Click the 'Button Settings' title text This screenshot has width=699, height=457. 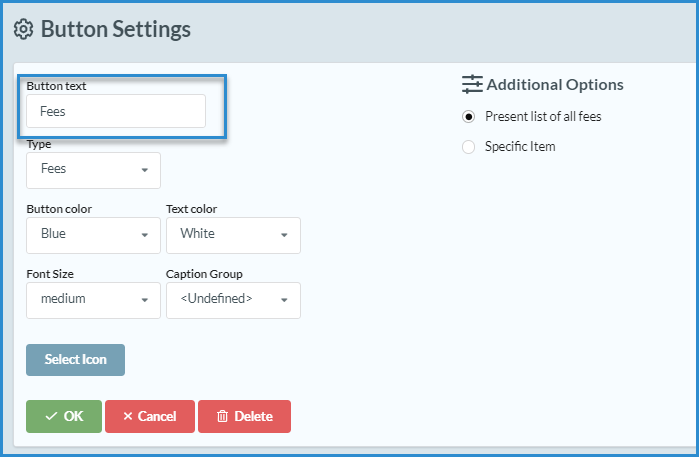coord(115,29)
